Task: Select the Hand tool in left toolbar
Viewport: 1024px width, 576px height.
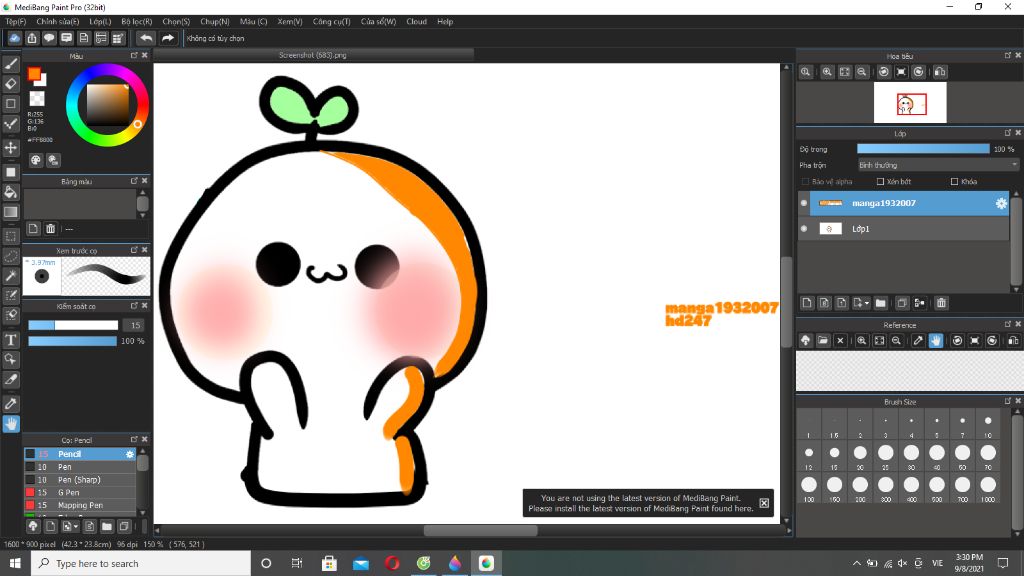Action: point(11,424)
